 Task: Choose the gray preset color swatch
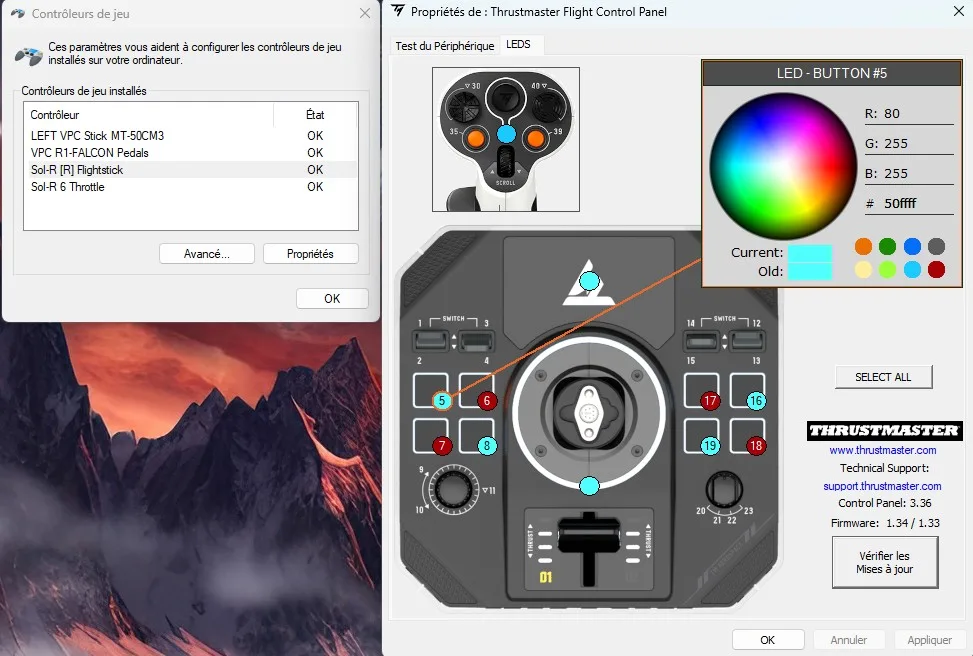pyautogui.click(x=936, y=246)
